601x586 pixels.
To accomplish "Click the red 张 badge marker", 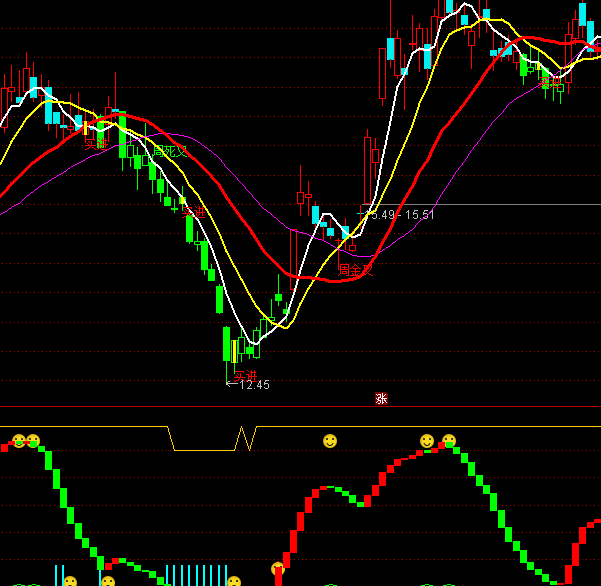I will point(381,399).
